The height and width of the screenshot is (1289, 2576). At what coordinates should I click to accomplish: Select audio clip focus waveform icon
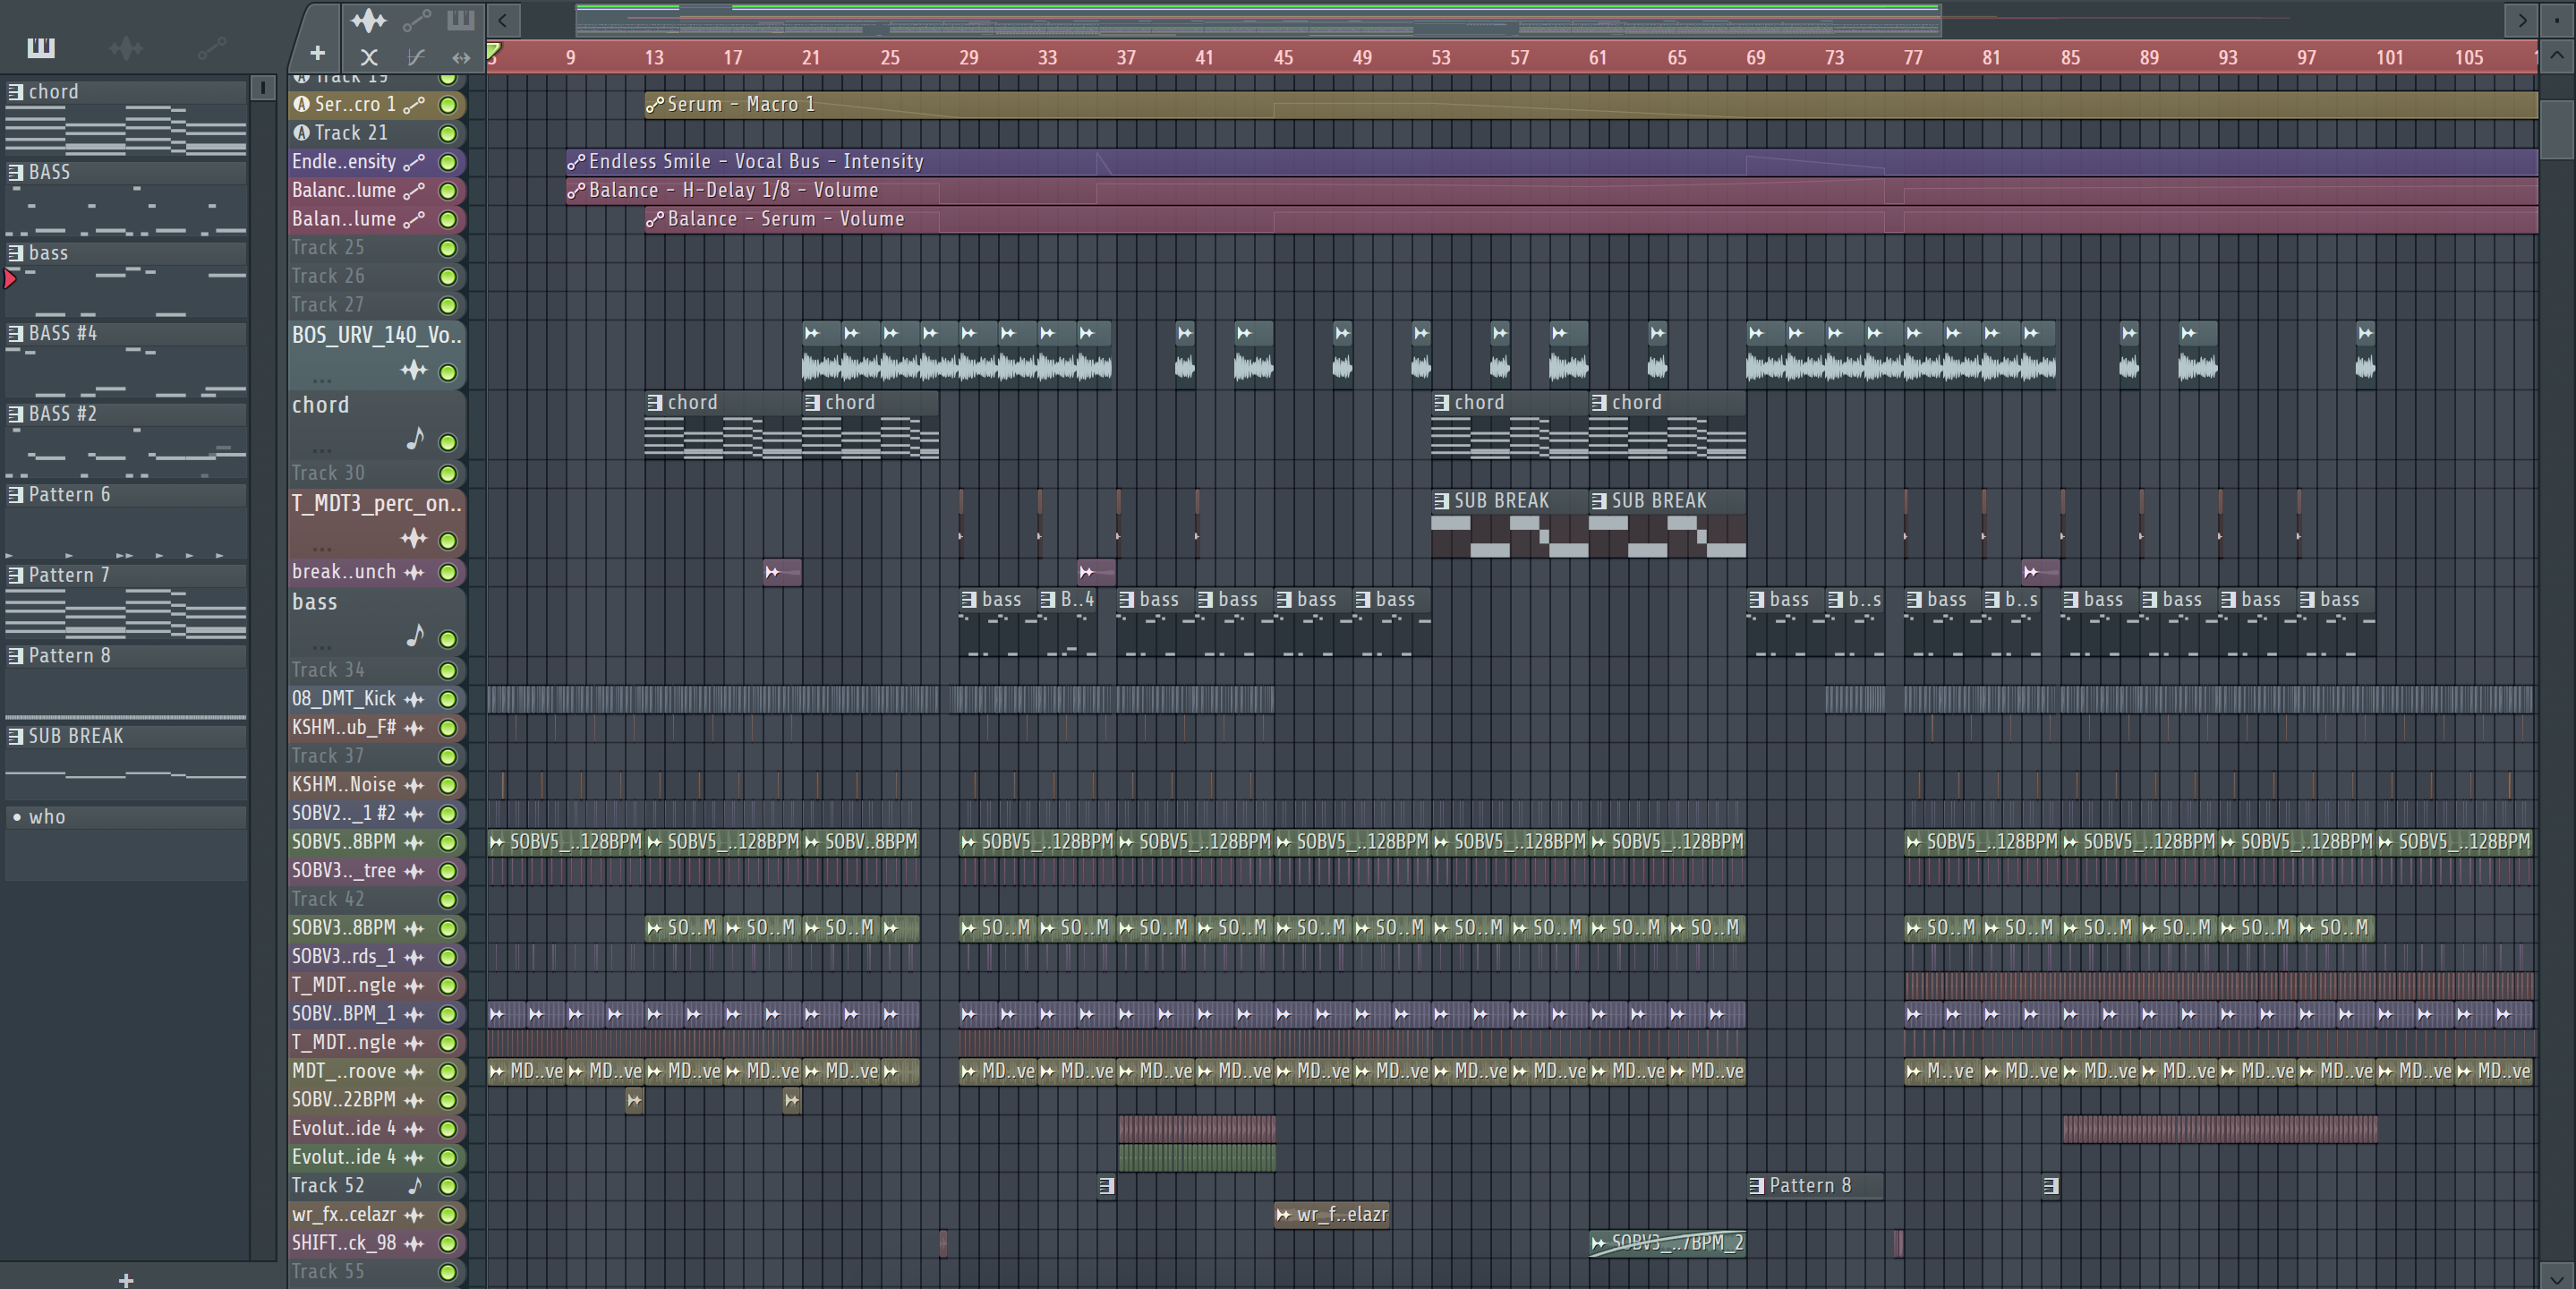click(x=368, y=20)
